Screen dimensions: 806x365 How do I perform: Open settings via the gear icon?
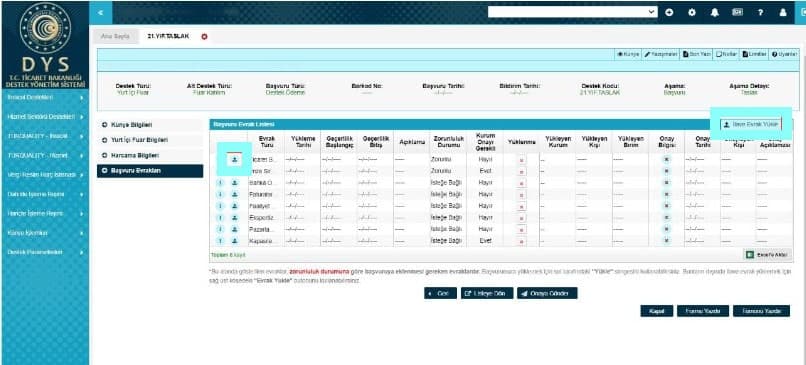click(692, 12)
